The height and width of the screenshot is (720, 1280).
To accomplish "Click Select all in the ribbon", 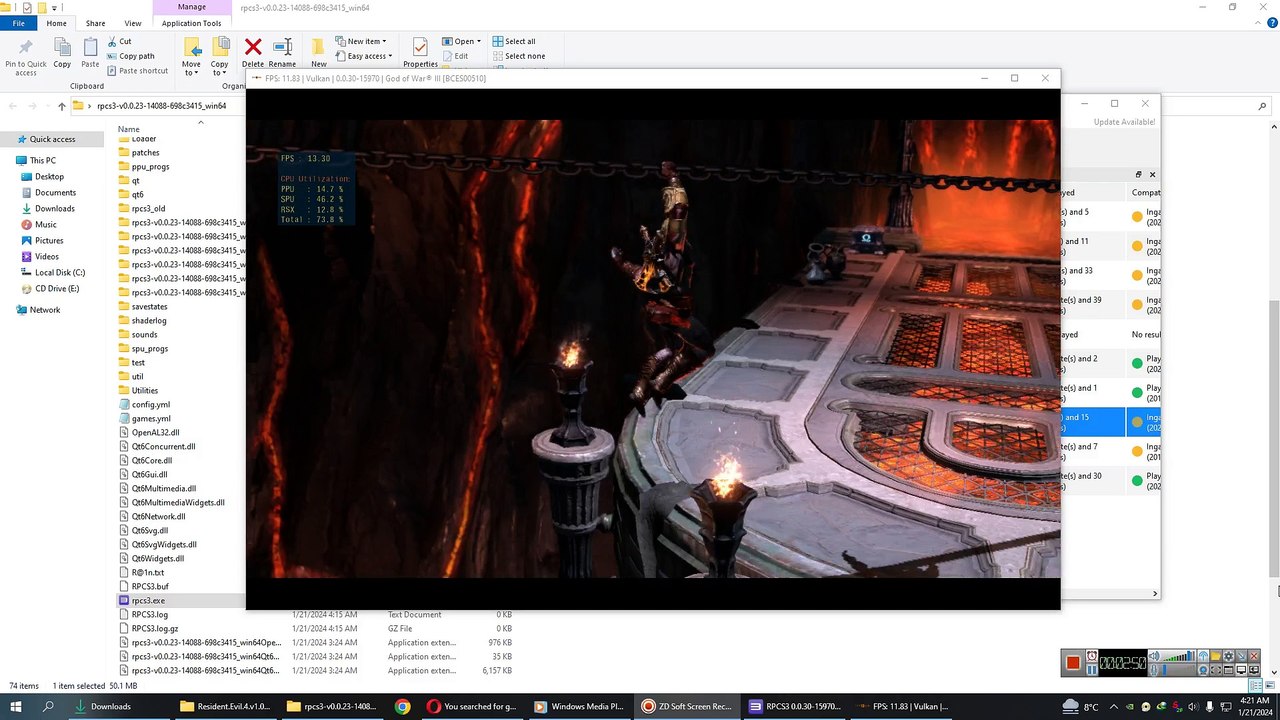I will click(514, 41).
